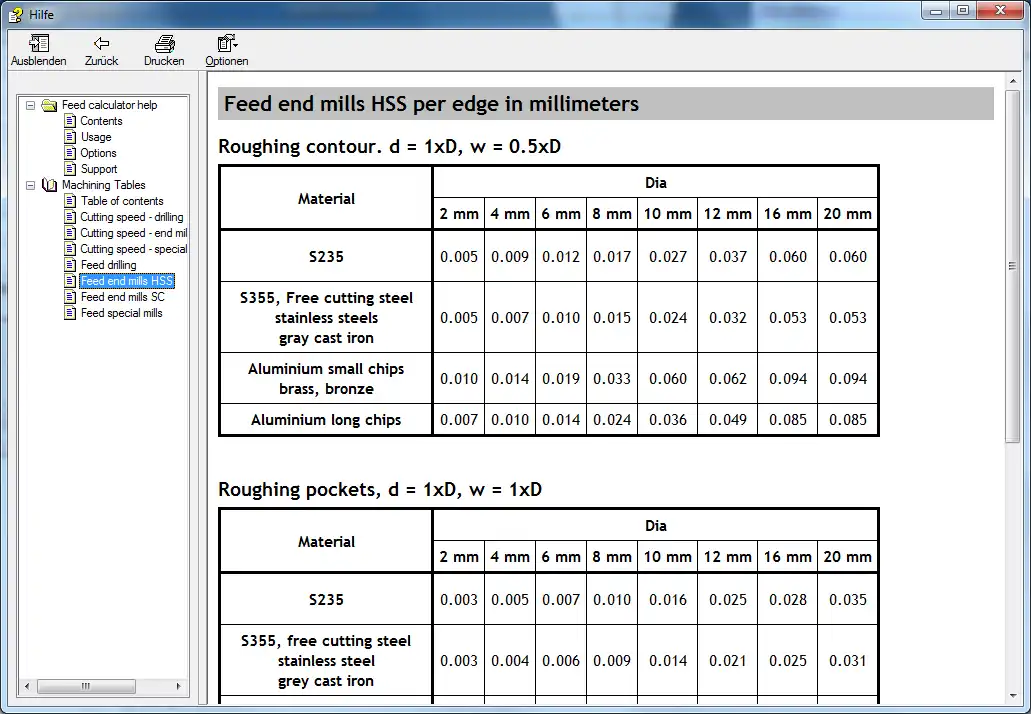Click the page icon beside Usage
1031x714 pixels.
(70, 137)
